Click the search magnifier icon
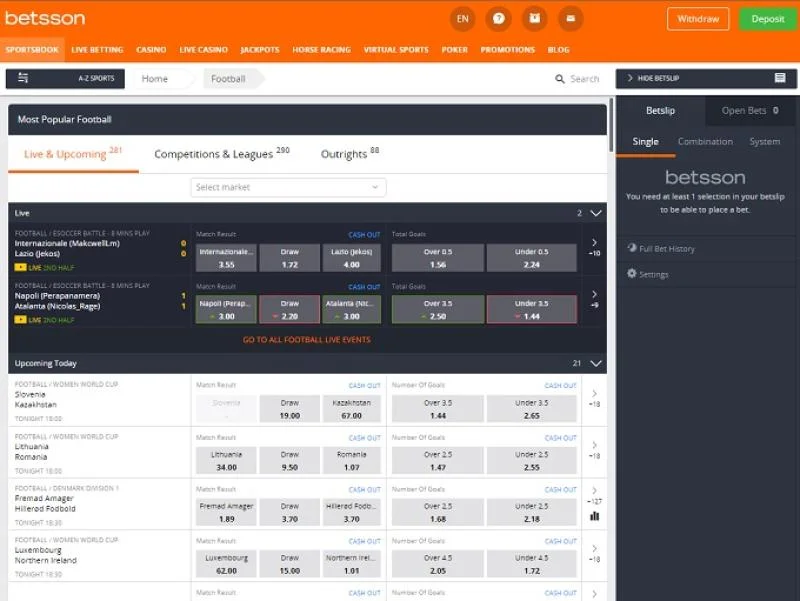This screenshot has width=800, height=601. click(x=560, y=79)
